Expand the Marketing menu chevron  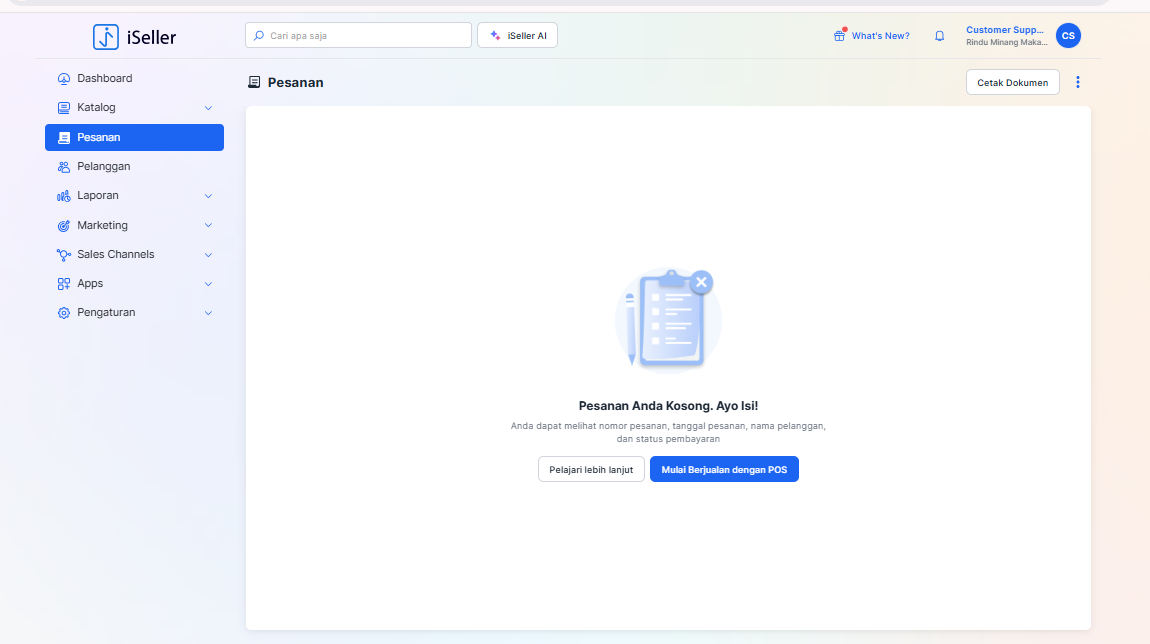pos(208,226)
